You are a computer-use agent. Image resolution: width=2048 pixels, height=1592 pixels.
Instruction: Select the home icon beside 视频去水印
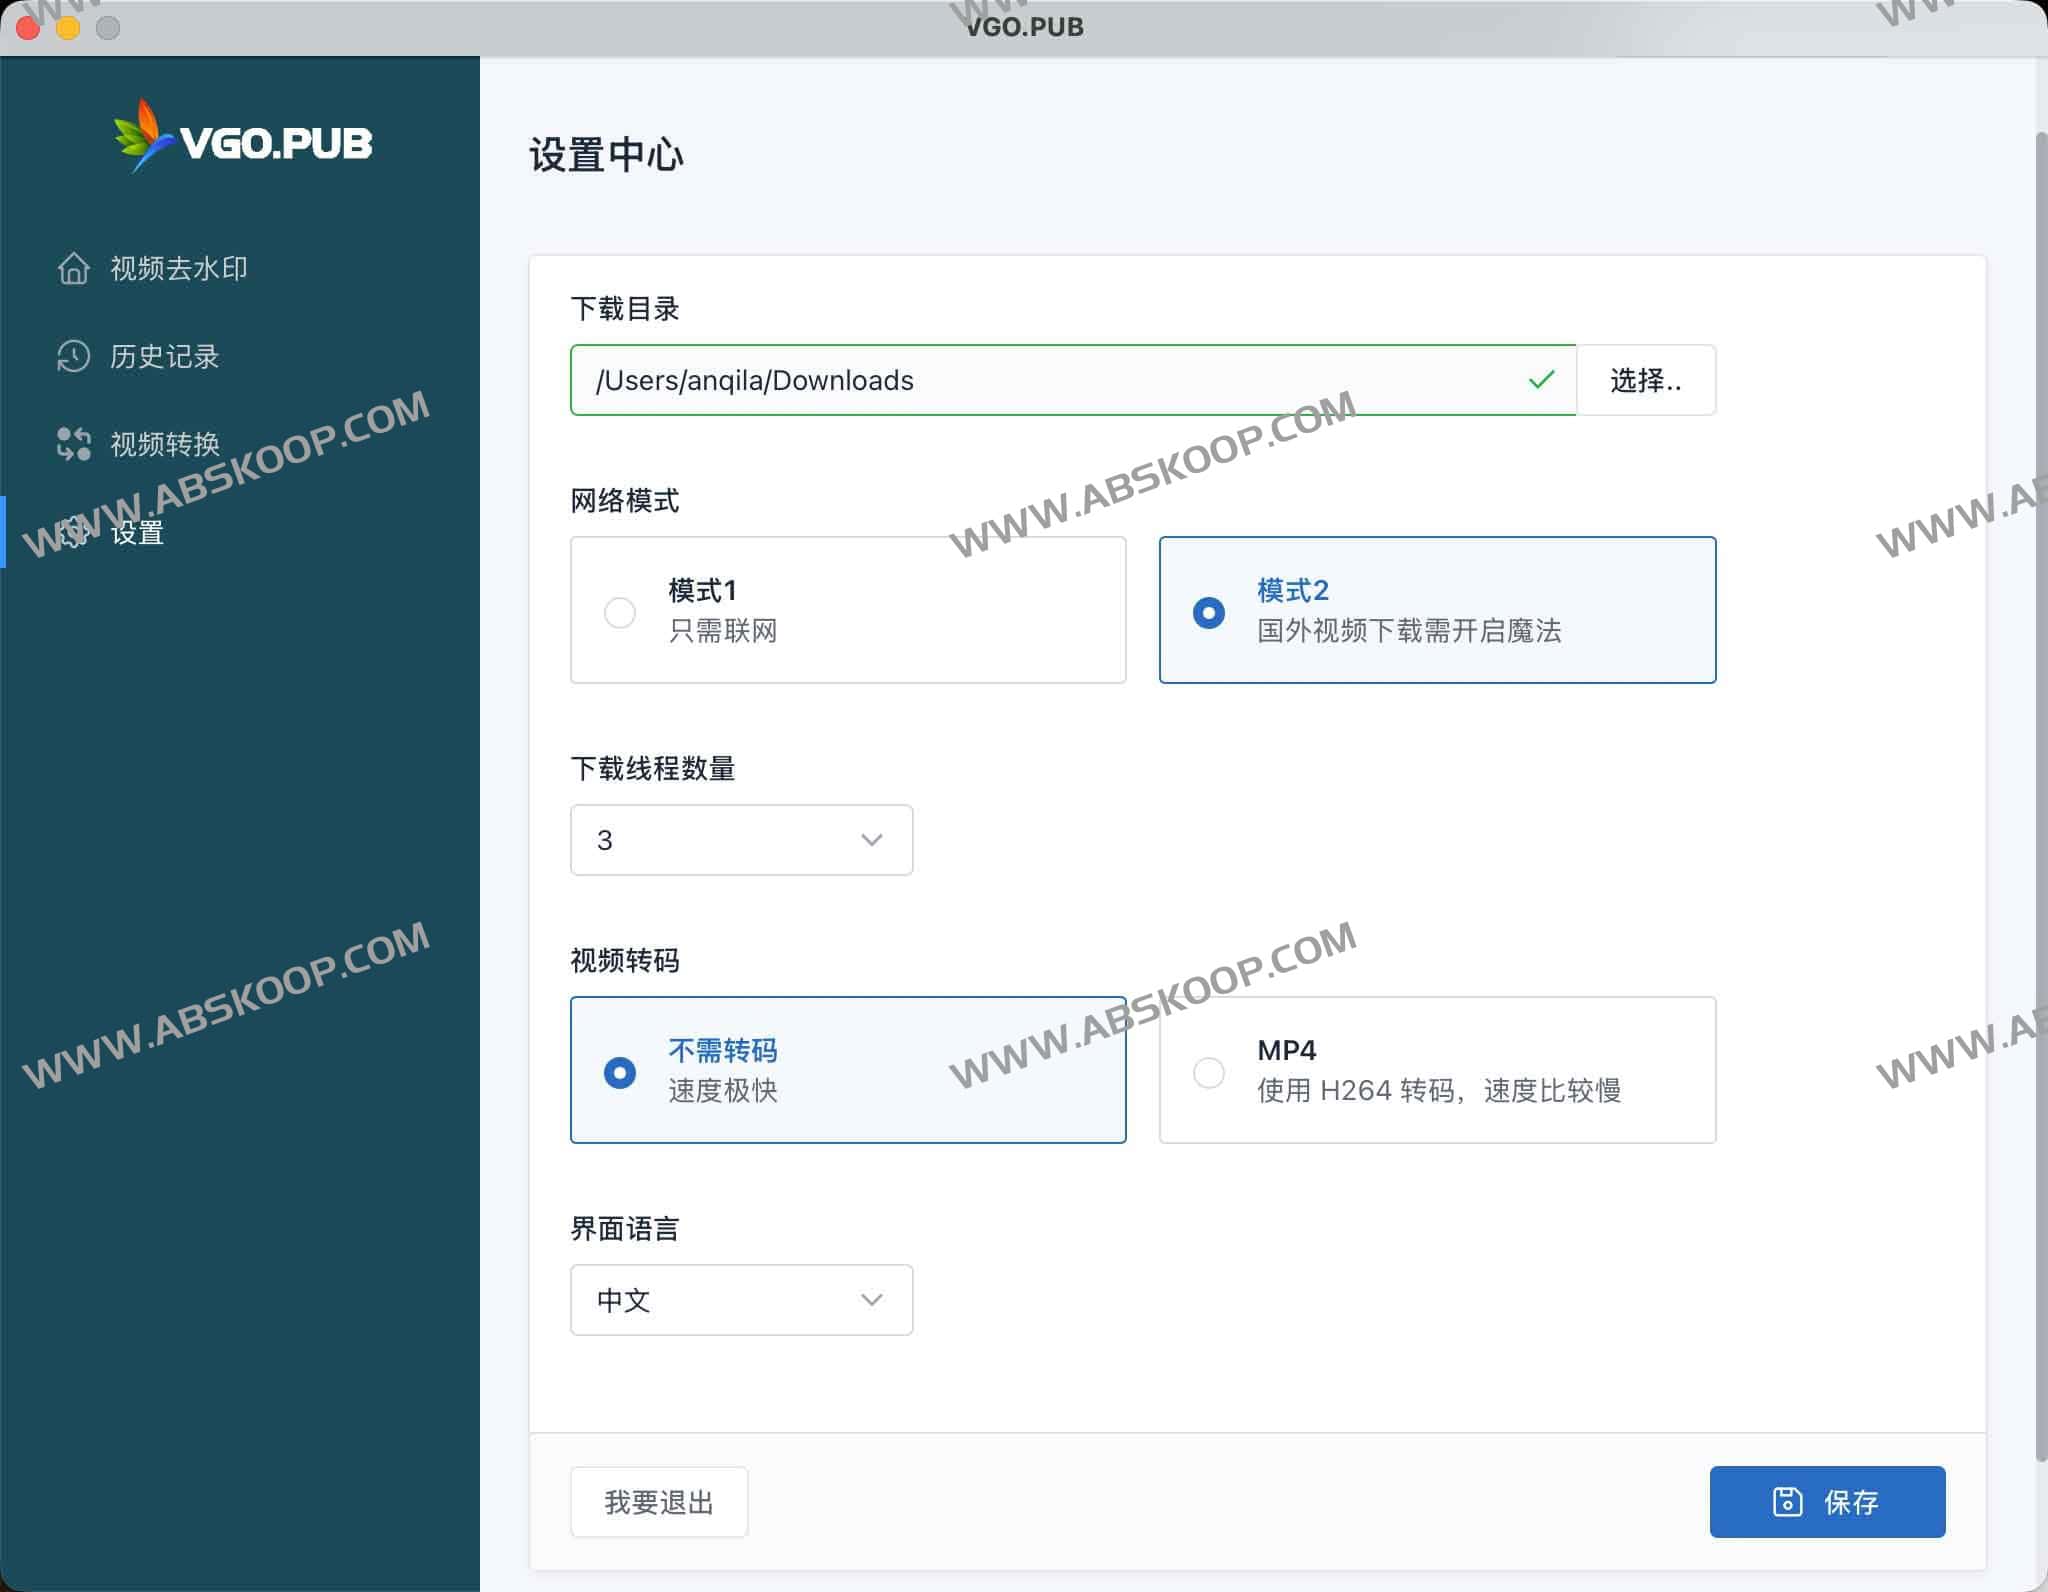tap(74, 268)
